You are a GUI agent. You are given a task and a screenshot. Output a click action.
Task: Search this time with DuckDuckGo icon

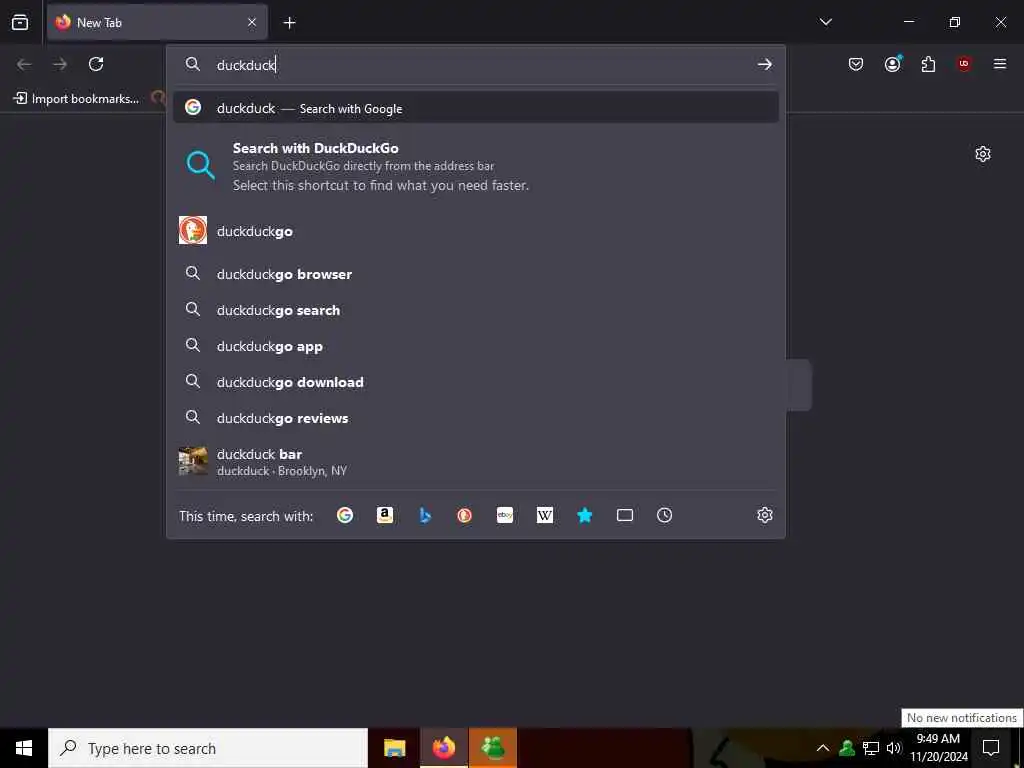(464, 515)
